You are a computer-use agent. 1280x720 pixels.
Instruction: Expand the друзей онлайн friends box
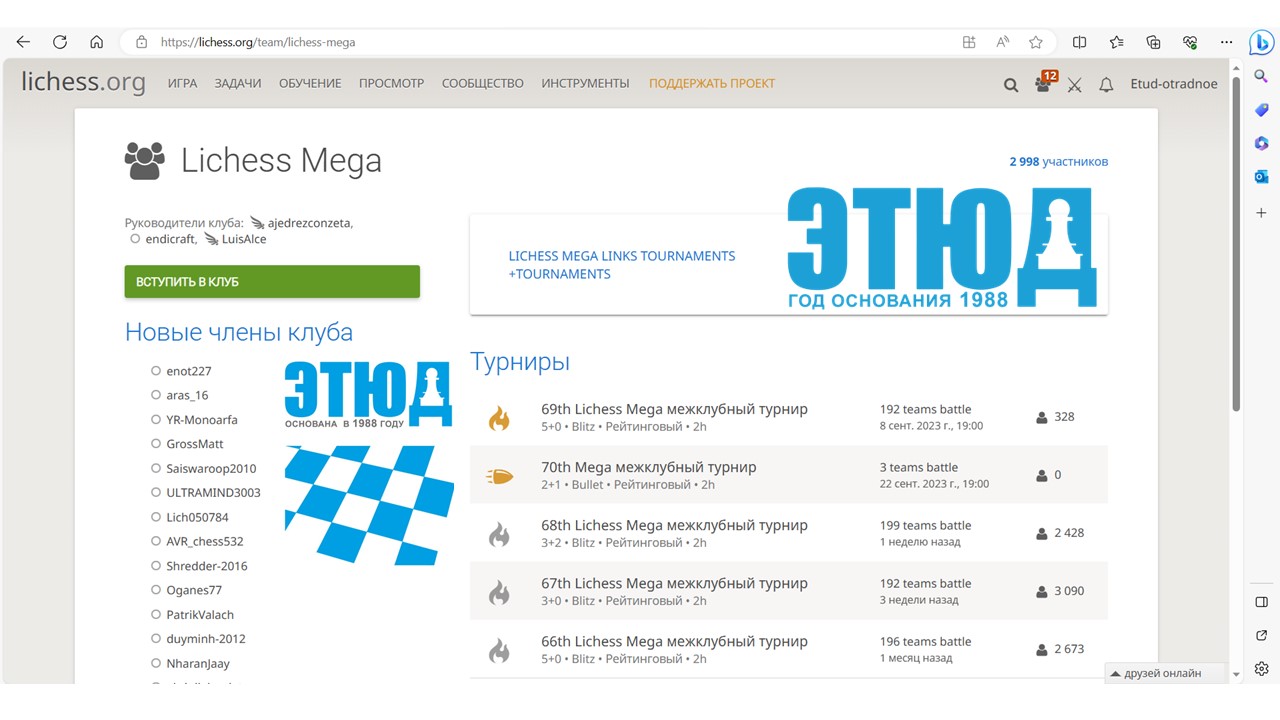1165,673
